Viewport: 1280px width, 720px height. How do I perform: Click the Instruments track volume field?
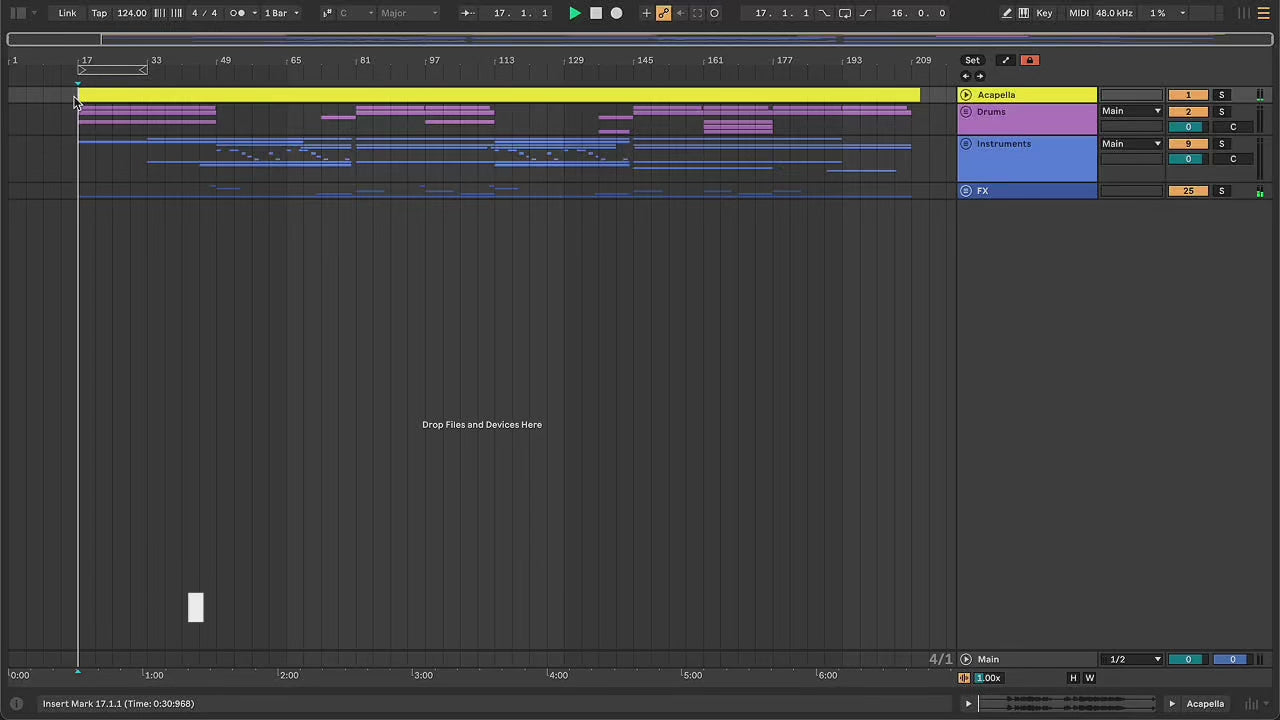(x=1188, y=159)
